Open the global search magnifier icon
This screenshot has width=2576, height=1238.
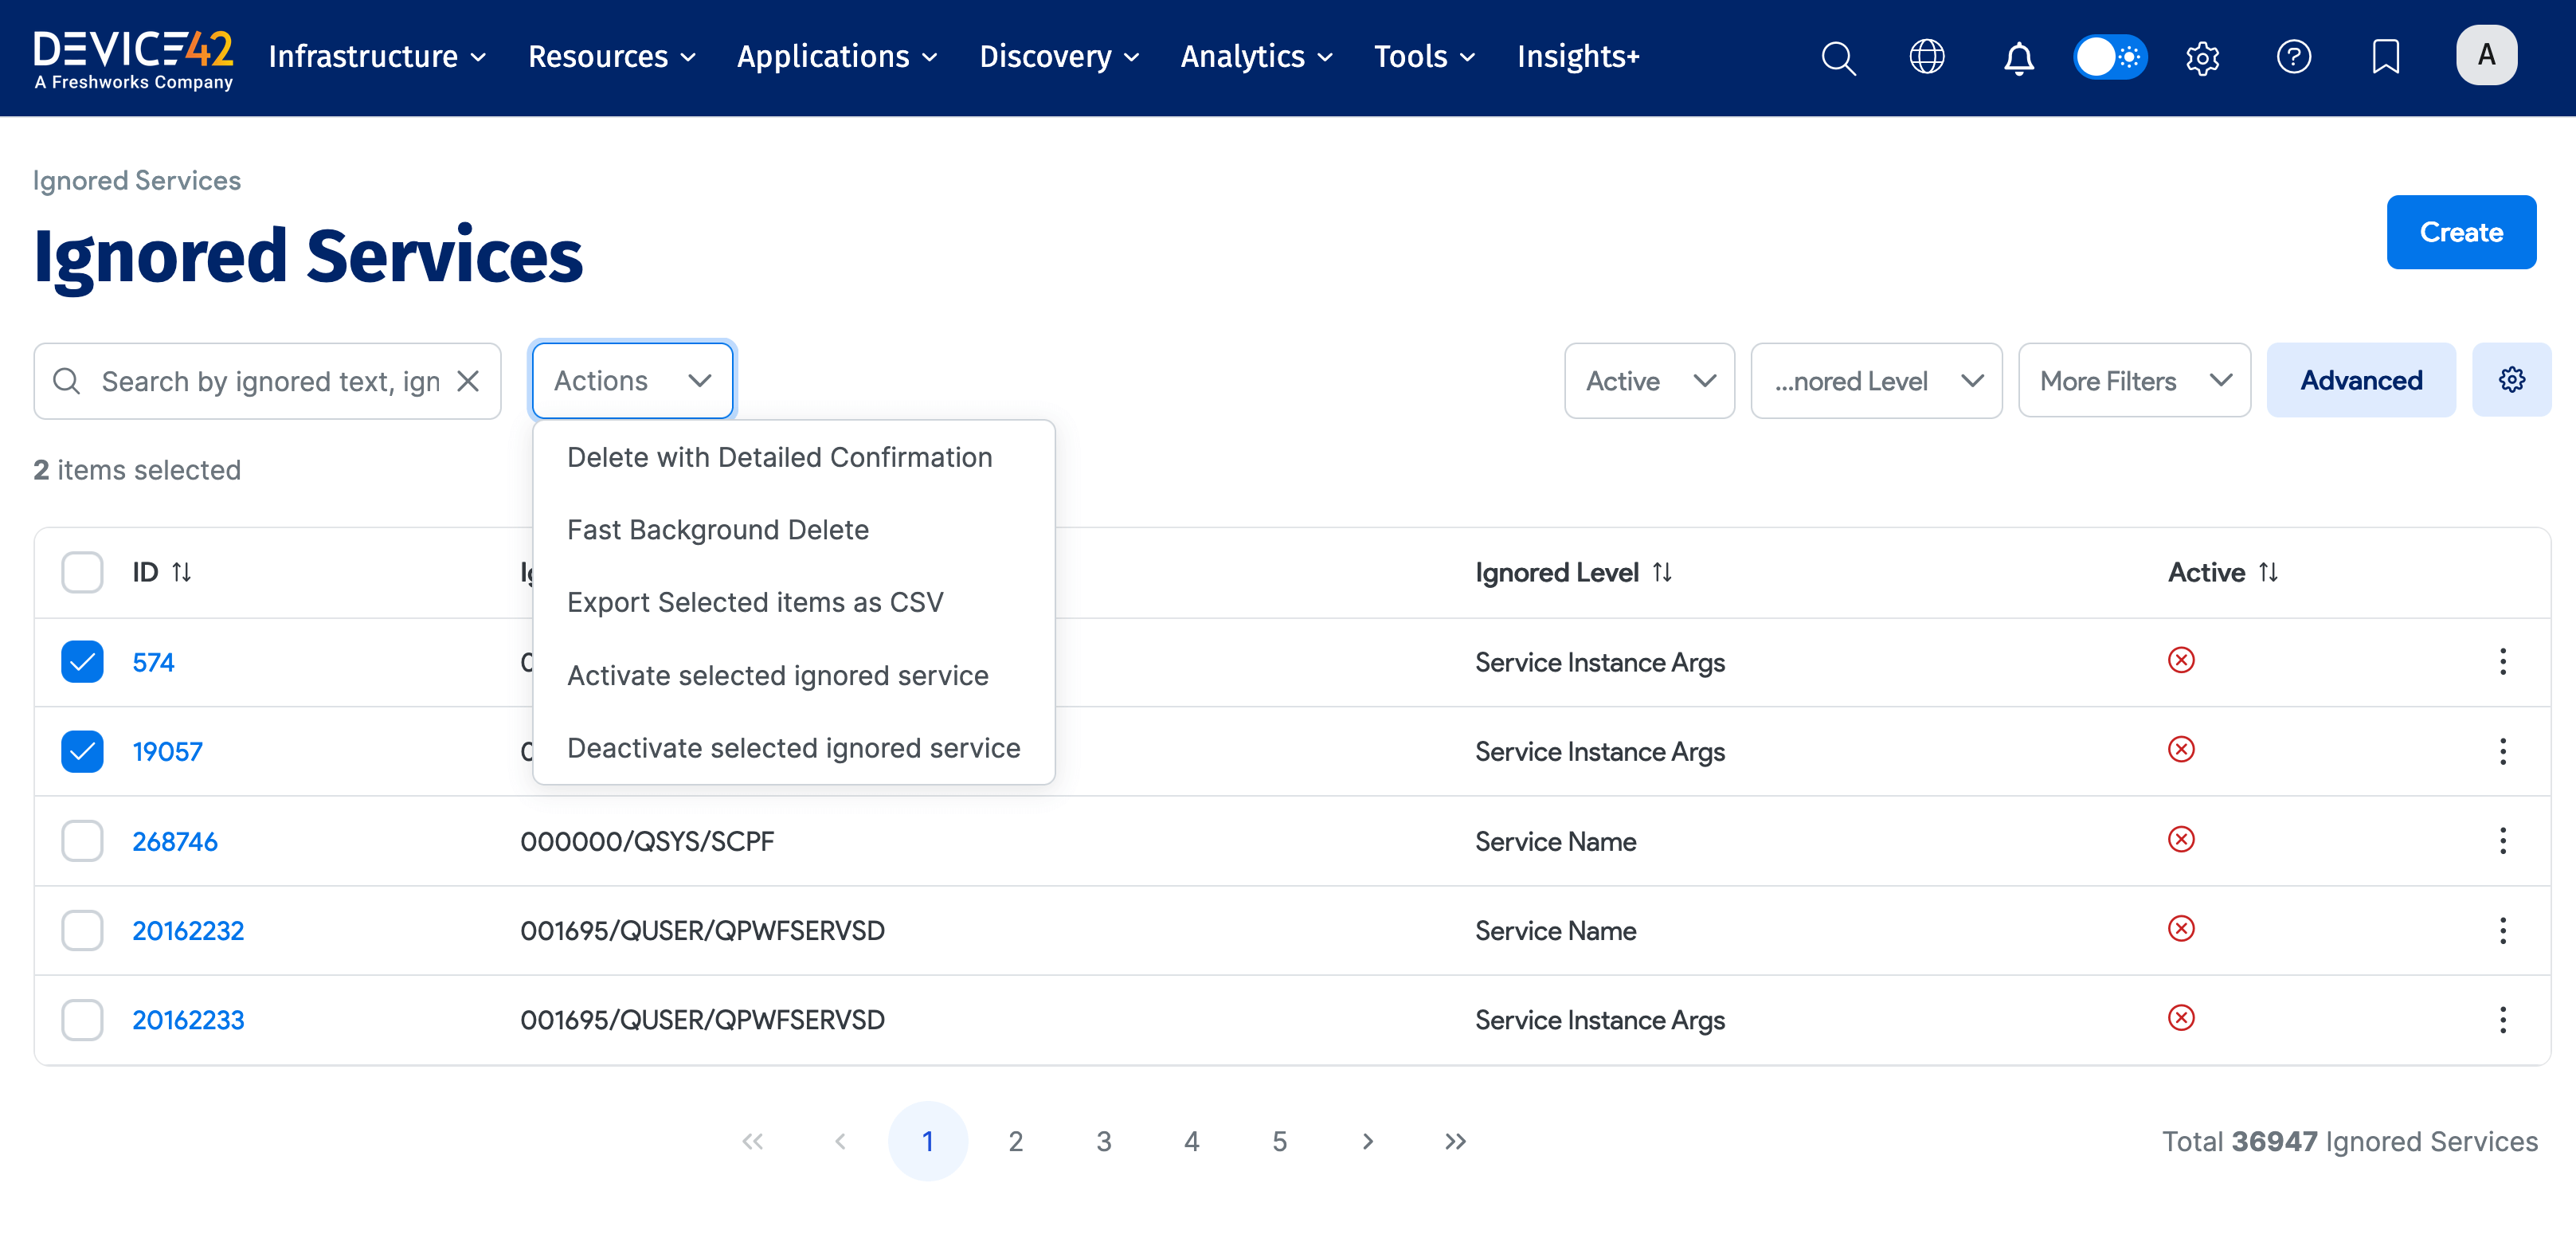tap(1837, 57)
